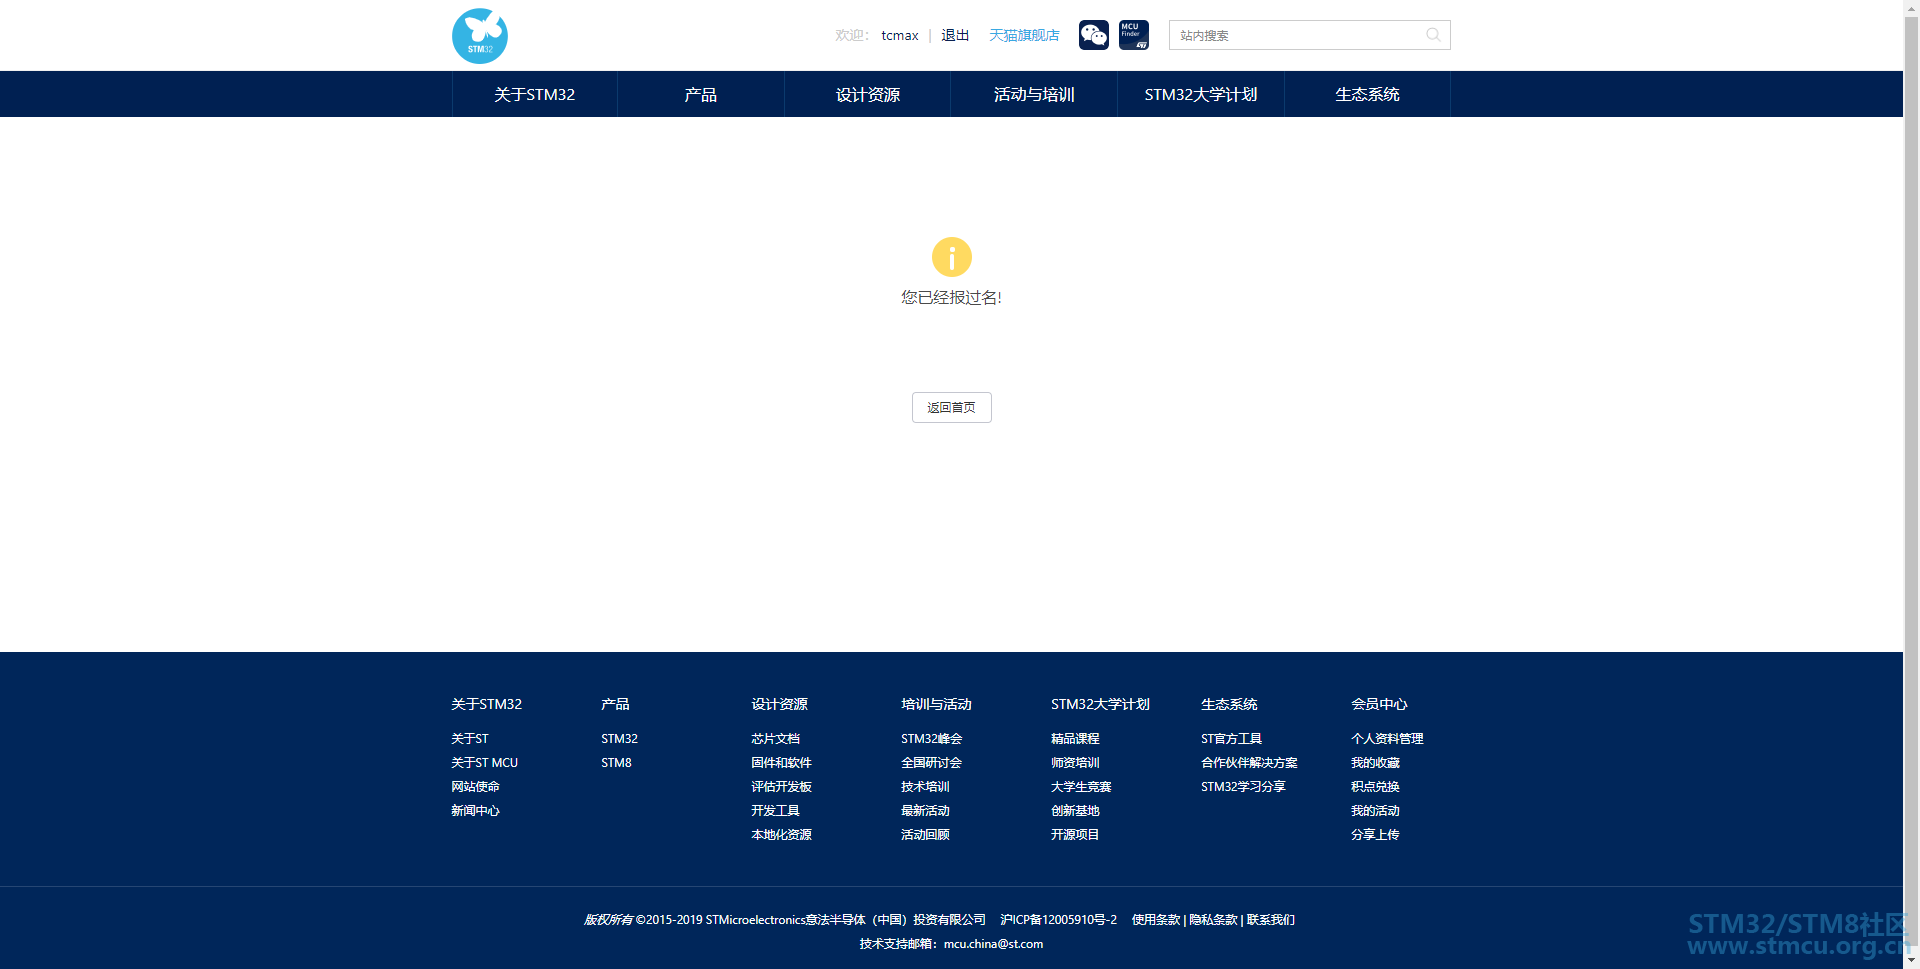Open the MCU Finder icon
This screenshot has width=1920, height=969.
1134,35
